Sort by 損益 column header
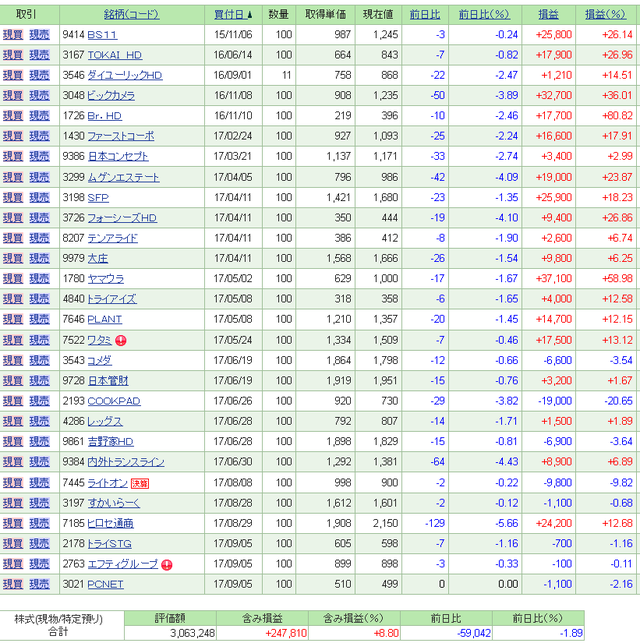640x643 pixels. point(548,15)
